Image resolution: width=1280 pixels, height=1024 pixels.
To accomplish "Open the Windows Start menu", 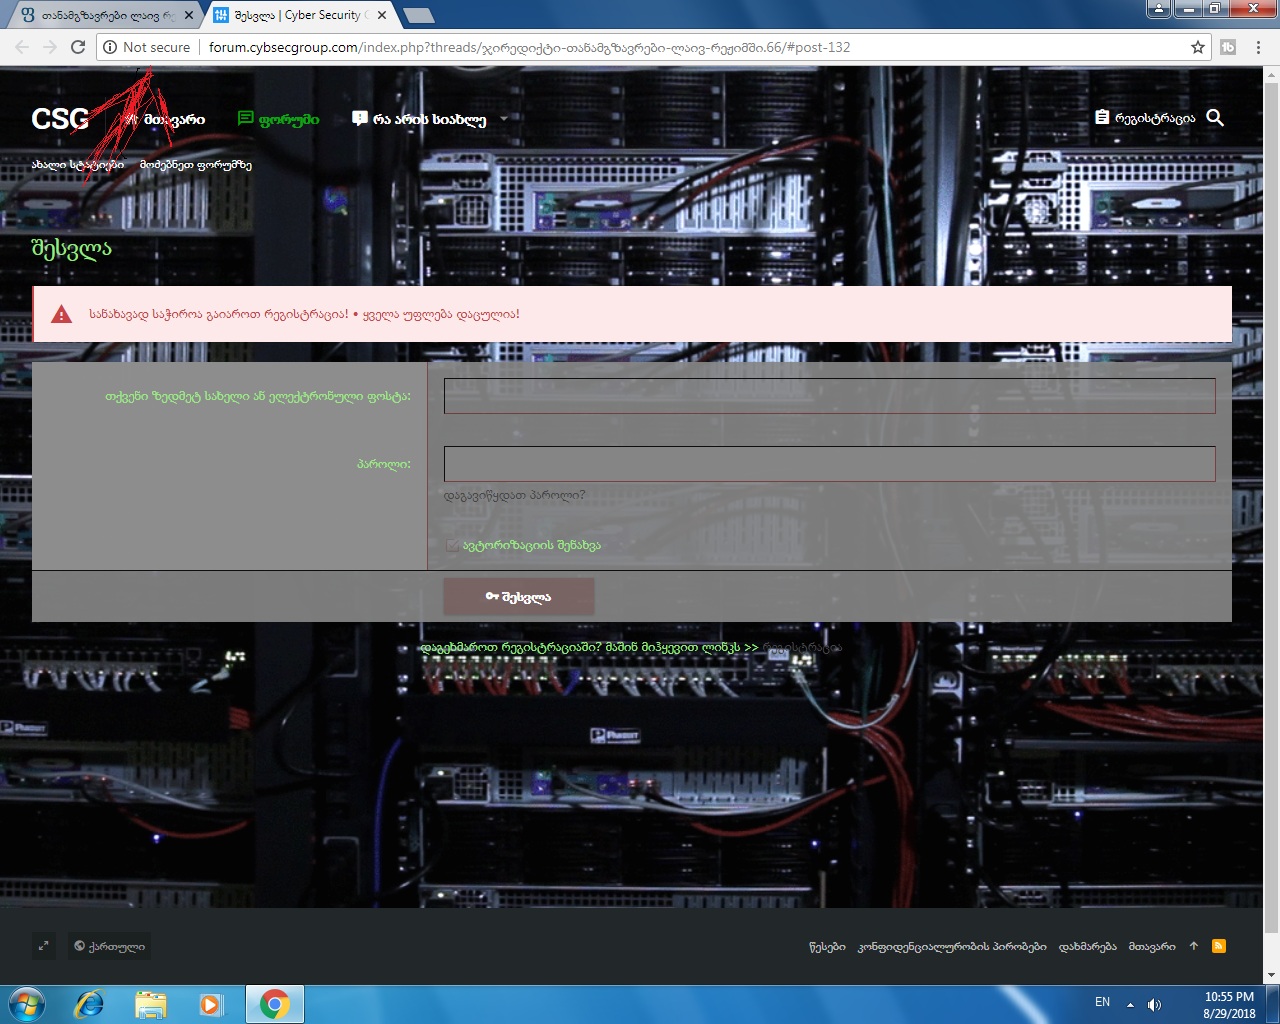I will coord(25,1004).
